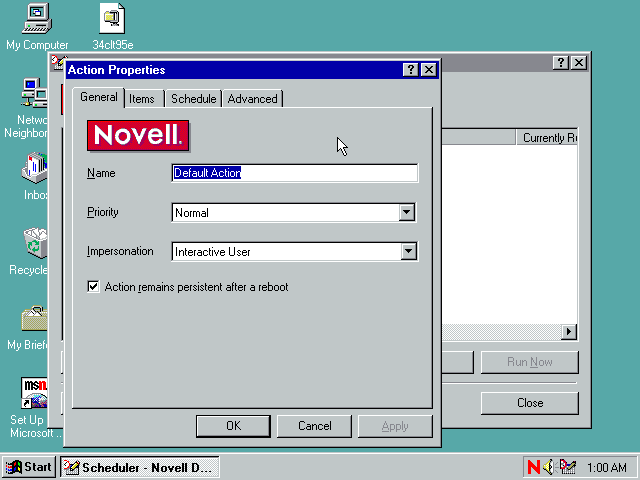Uncheck Action remains persistent after a reboot
640x480 pixels.
tap(94, 287)
